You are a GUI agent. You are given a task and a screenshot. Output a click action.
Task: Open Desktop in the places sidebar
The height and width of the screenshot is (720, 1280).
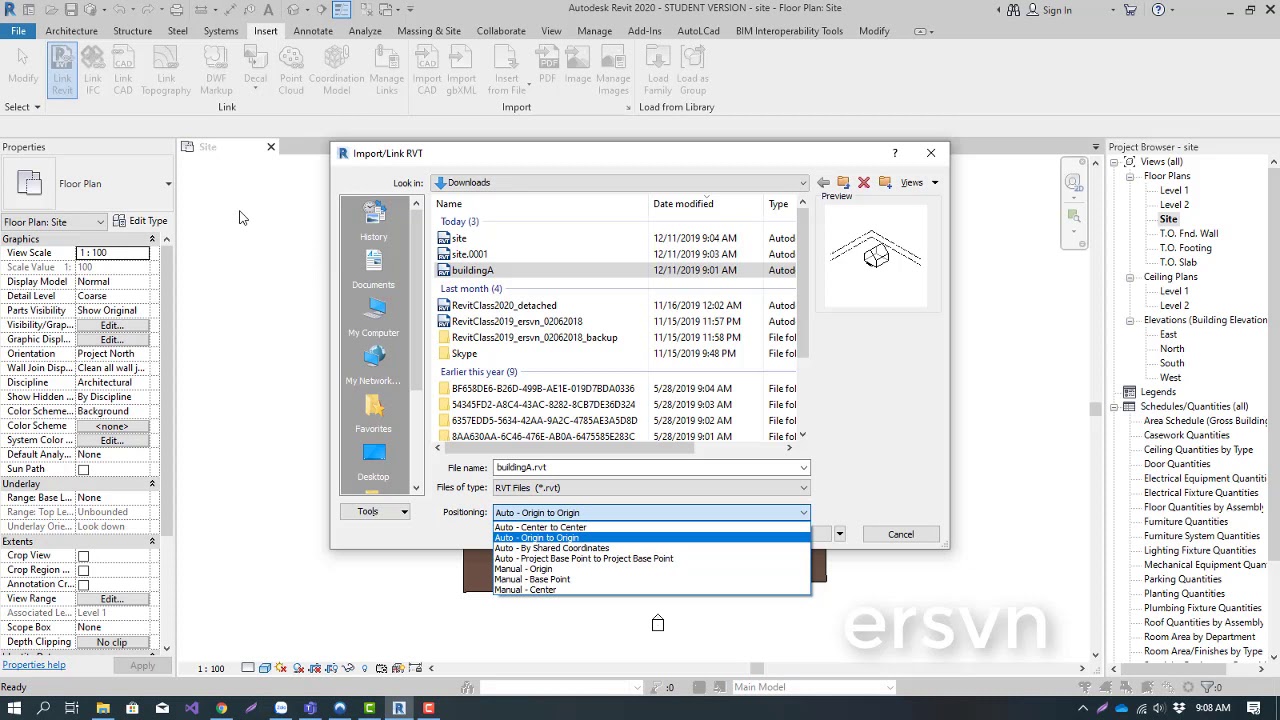pos(373,461)
